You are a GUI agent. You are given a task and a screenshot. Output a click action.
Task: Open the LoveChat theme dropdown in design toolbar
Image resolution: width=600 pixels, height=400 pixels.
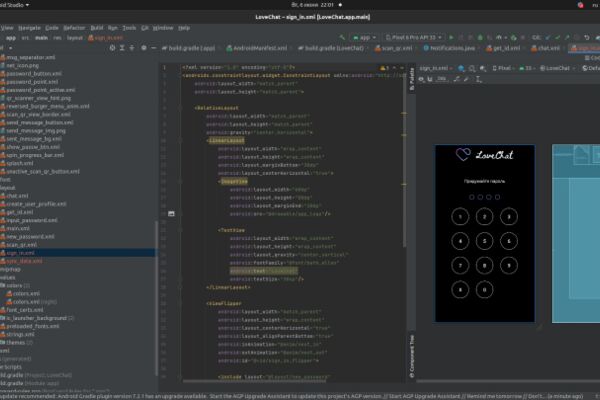point(558,69)
